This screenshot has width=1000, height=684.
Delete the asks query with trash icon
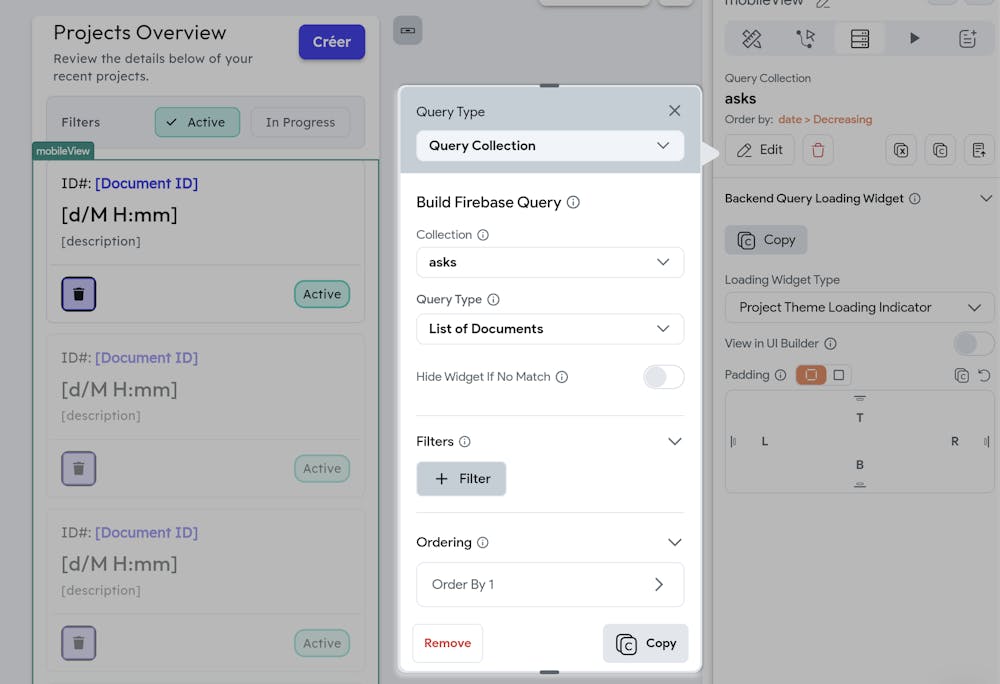pos(818,150)
